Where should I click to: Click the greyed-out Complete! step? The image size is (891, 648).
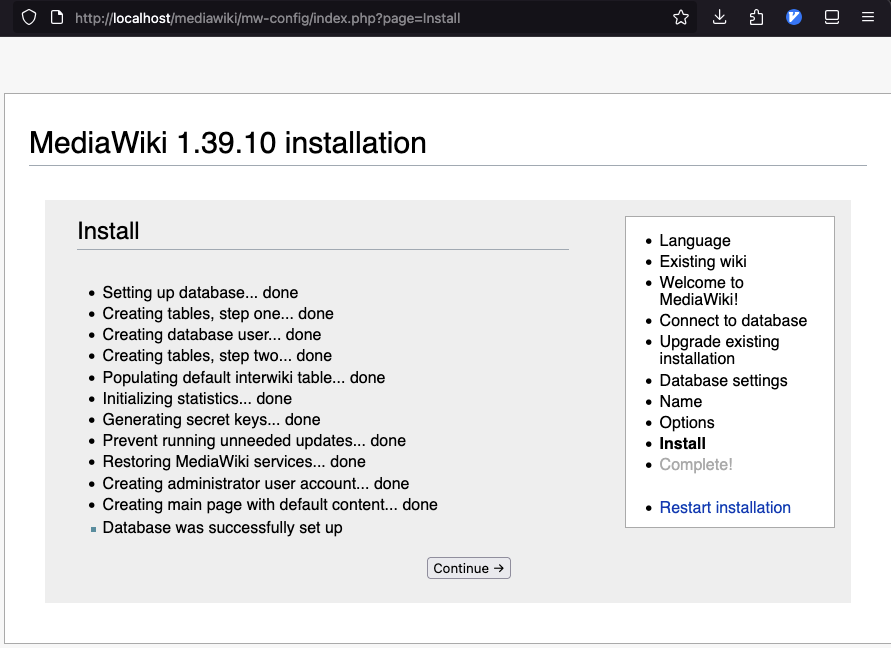[x=696, y=464]
